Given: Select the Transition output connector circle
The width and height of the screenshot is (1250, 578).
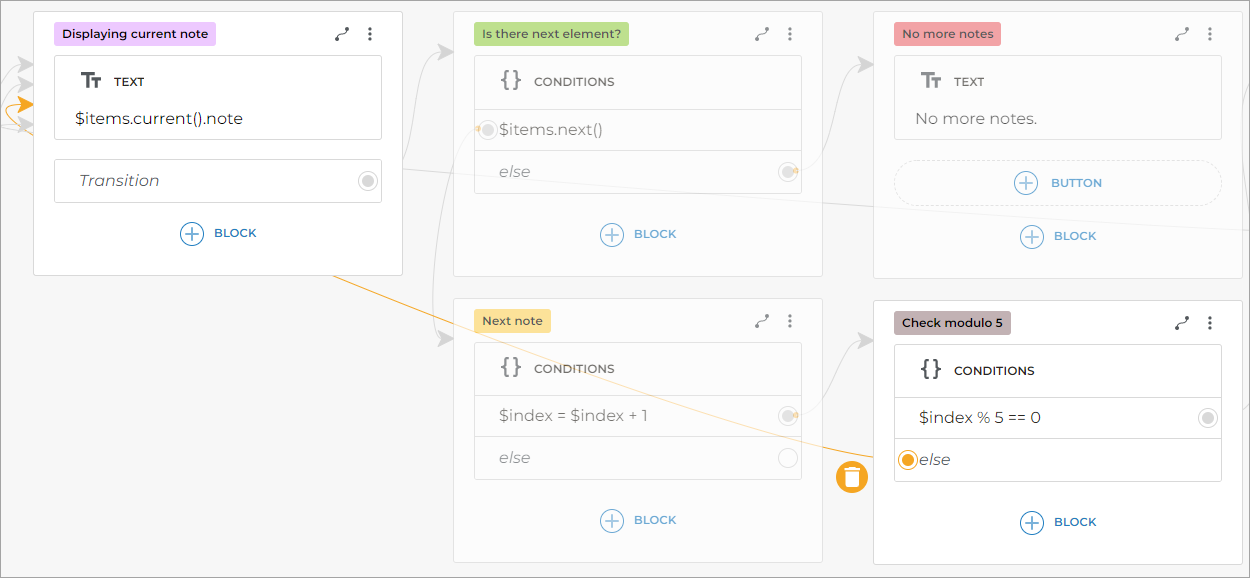Looking at the screenshot, I should point(368,181).
